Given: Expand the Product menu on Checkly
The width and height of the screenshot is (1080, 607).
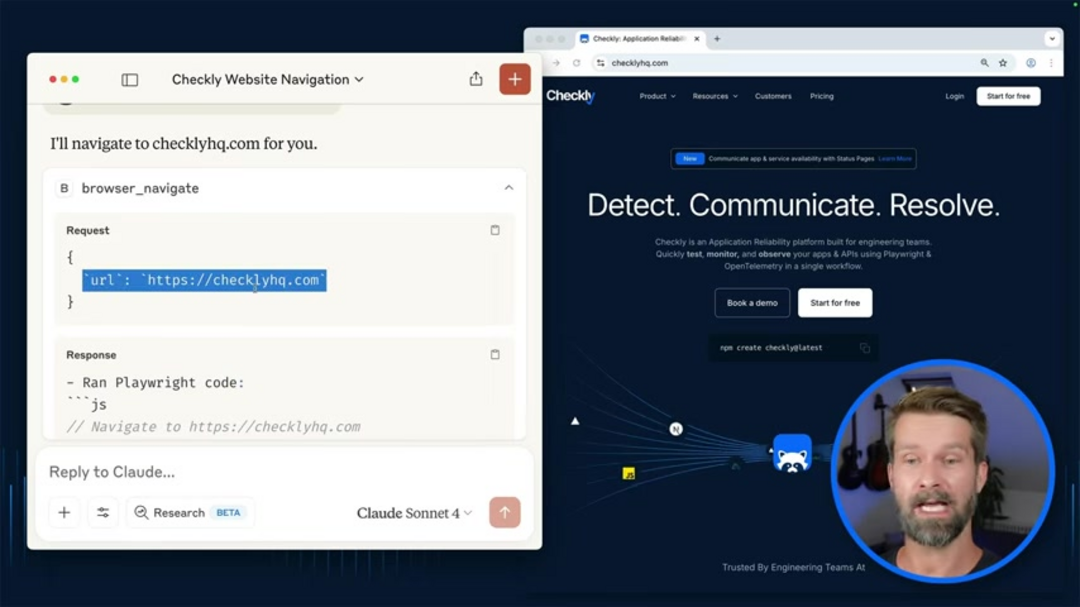Looking at the screenshot, I should pos(657,97).
